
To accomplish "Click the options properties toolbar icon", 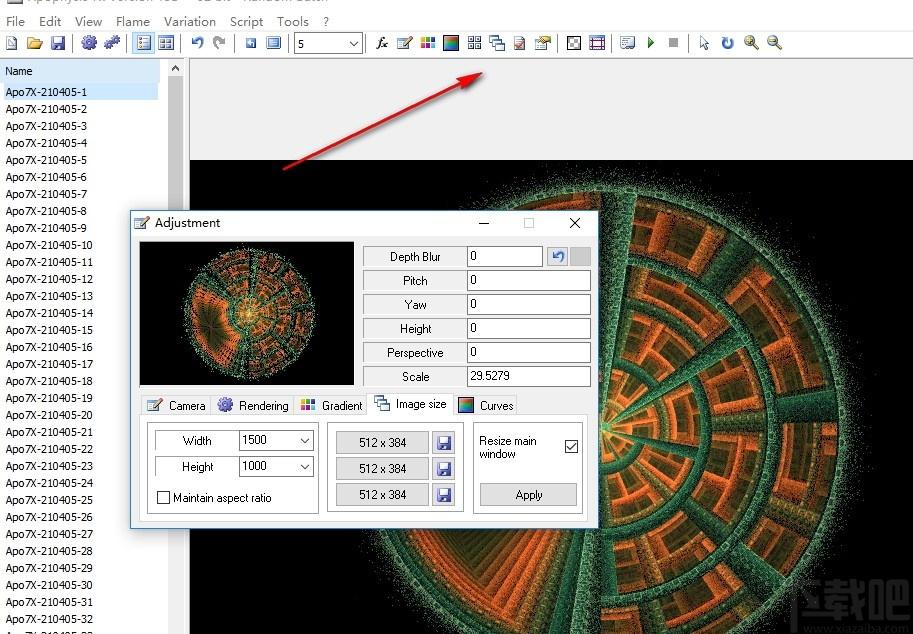I will (x=543, y=43).
